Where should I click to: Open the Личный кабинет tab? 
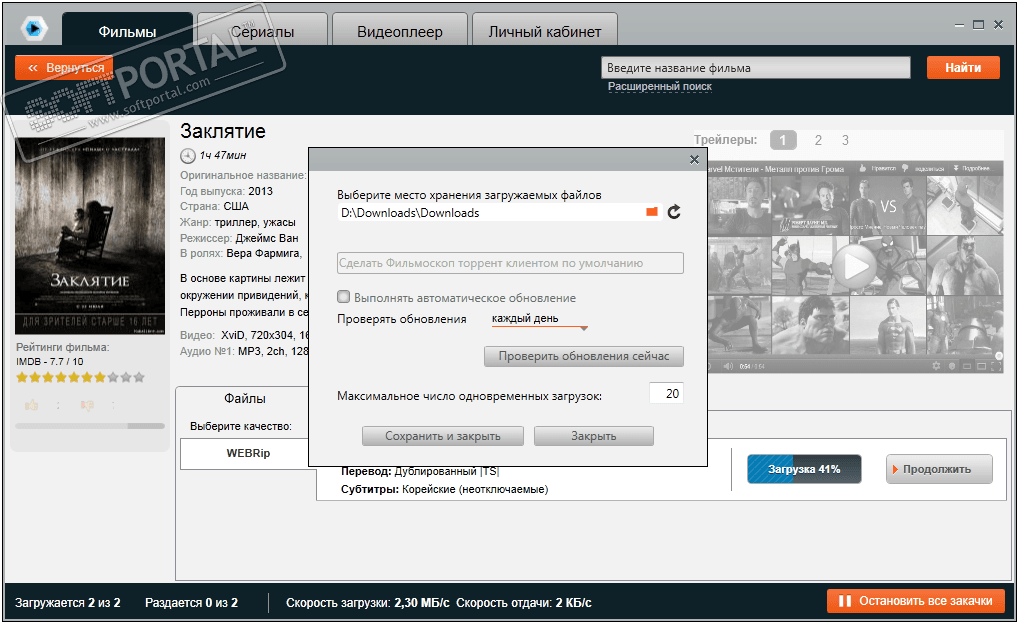coord(545,31)
